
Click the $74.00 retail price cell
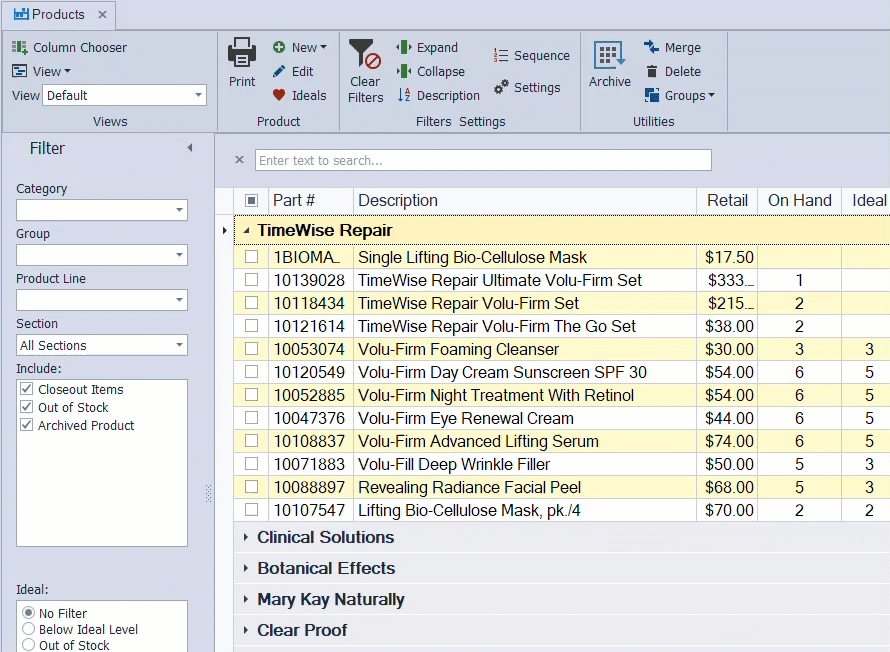click(729, 441)
